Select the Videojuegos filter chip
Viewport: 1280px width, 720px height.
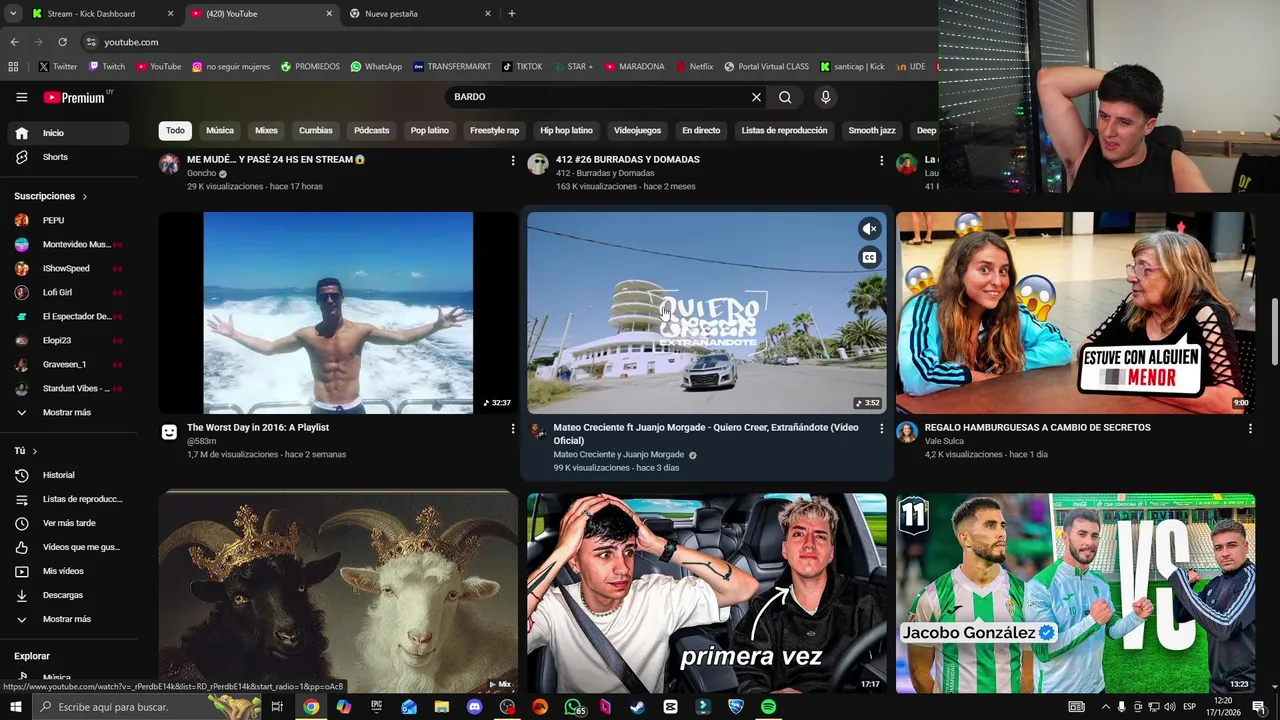[637, 131]
